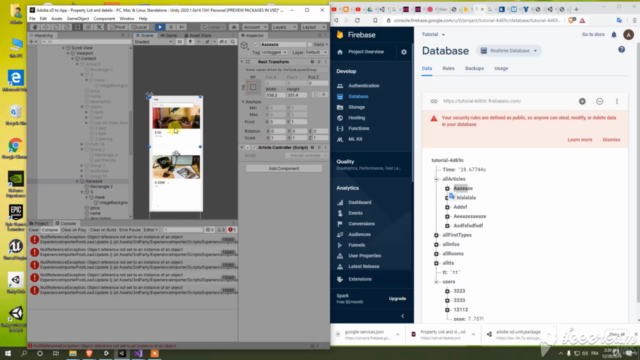Click the anchor presets square icon
The image size is (640, 360).
(253, 87)
